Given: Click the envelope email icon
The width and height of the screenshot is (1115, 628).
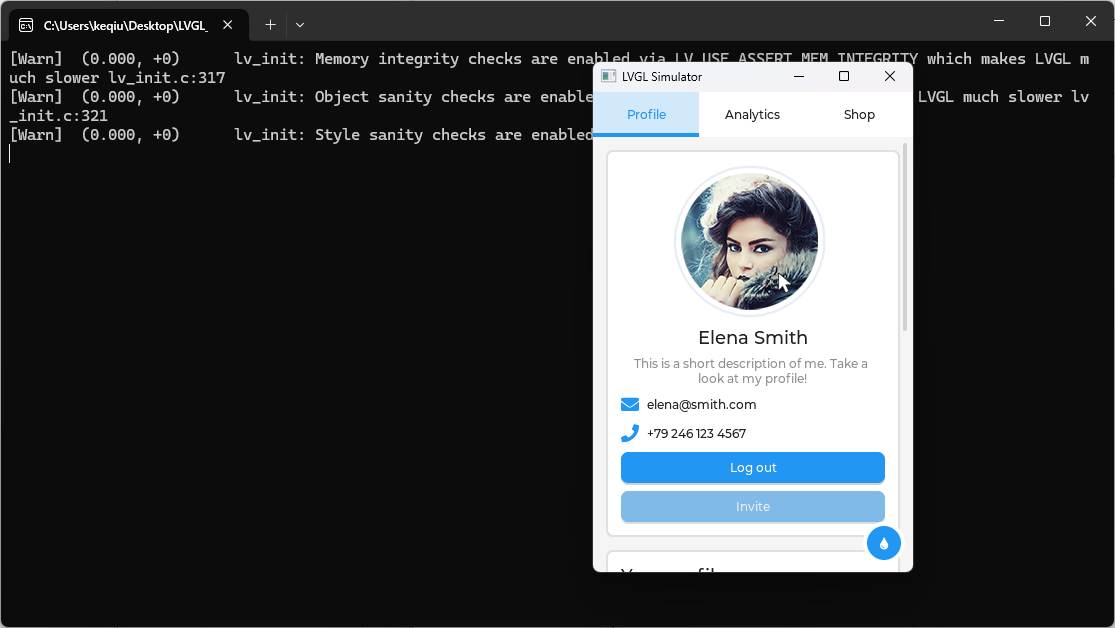Looking at the screenshot, I should pos(630,405).
